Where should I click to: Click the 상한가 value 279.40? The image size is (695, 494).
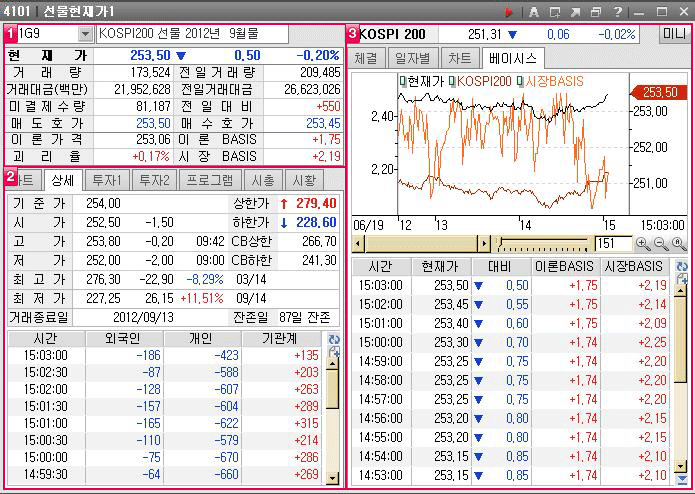(316, 203)
